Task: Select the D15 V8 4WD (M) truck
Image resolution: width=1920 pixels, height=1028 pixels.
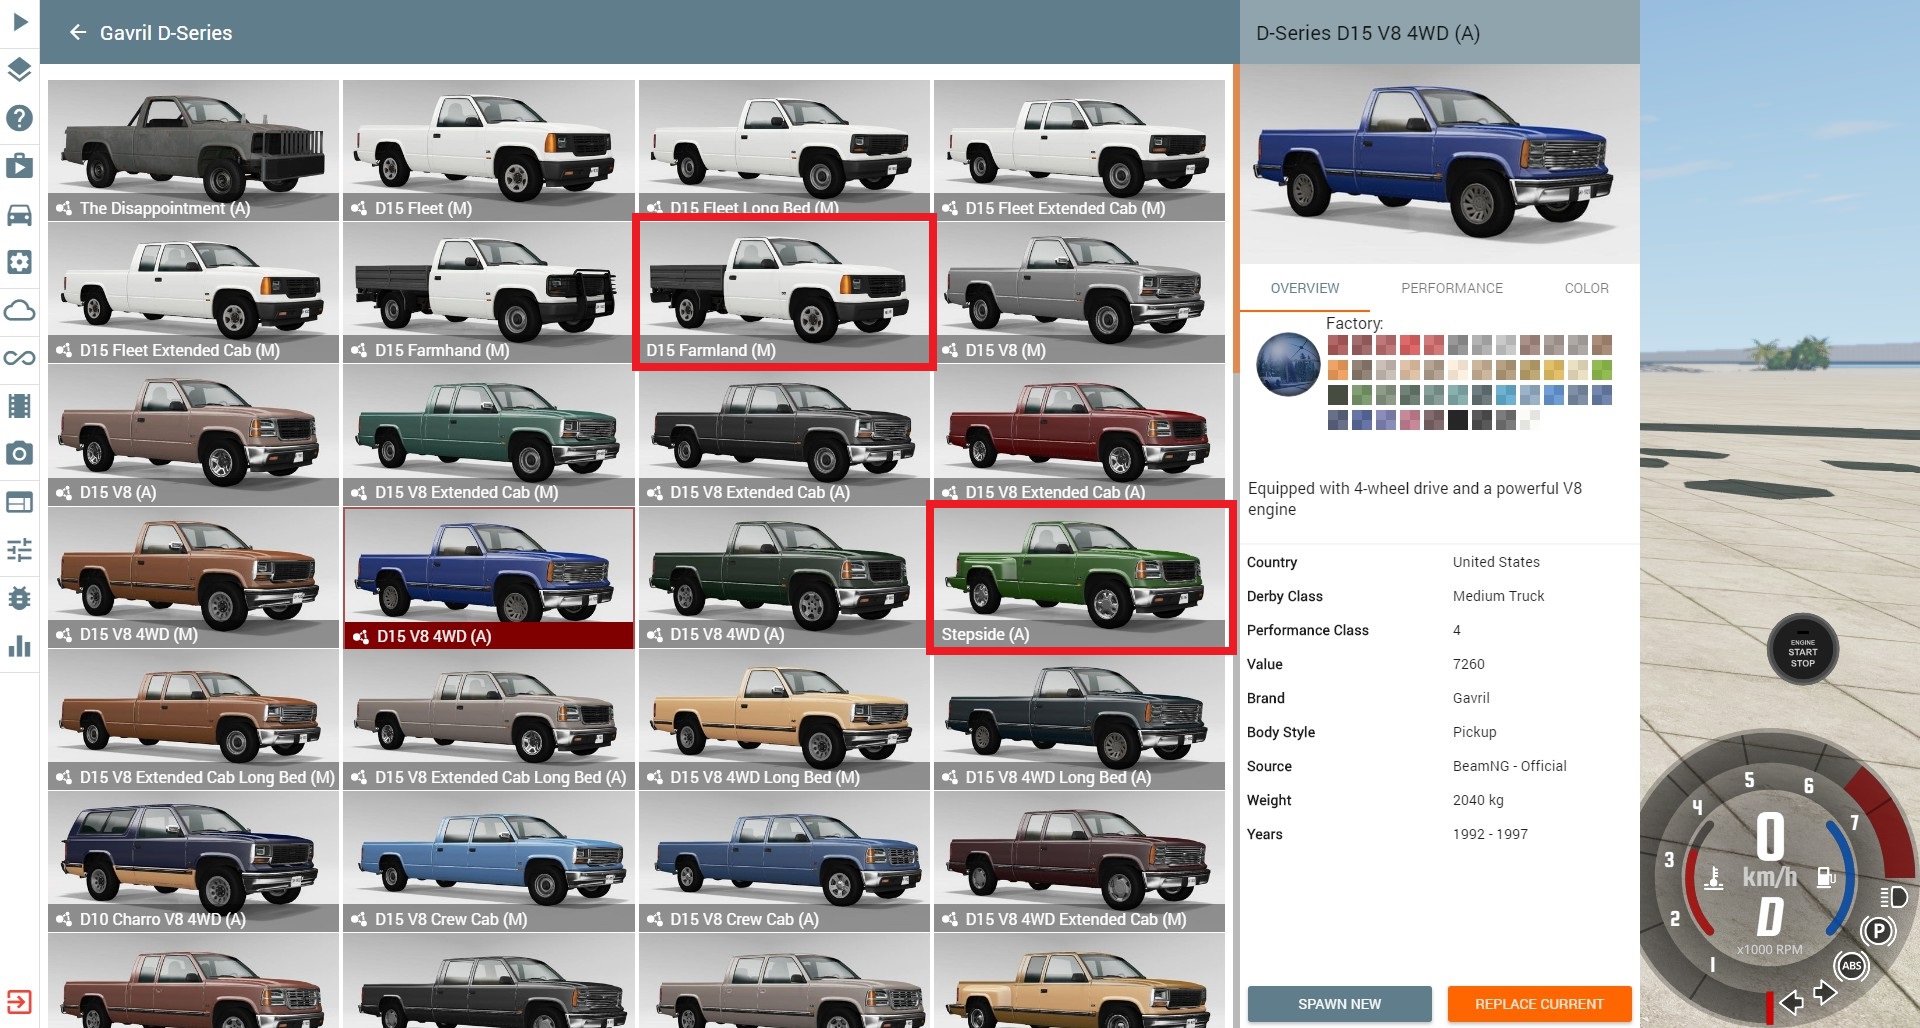Action: tap(193, 577)
